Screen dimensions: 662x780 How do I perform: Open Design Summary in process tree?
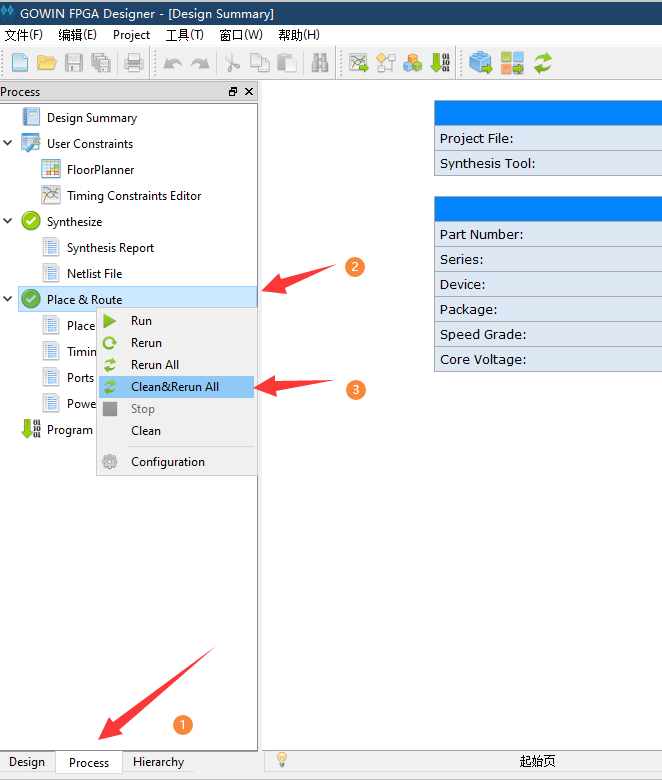point(92,118)
